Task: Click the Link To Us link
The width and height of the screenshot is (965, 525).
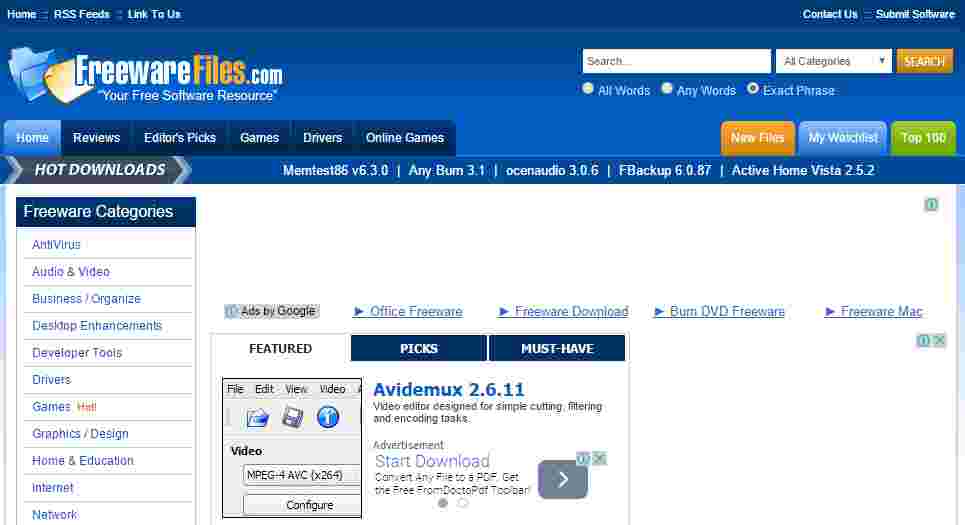Action: [154, 14]
